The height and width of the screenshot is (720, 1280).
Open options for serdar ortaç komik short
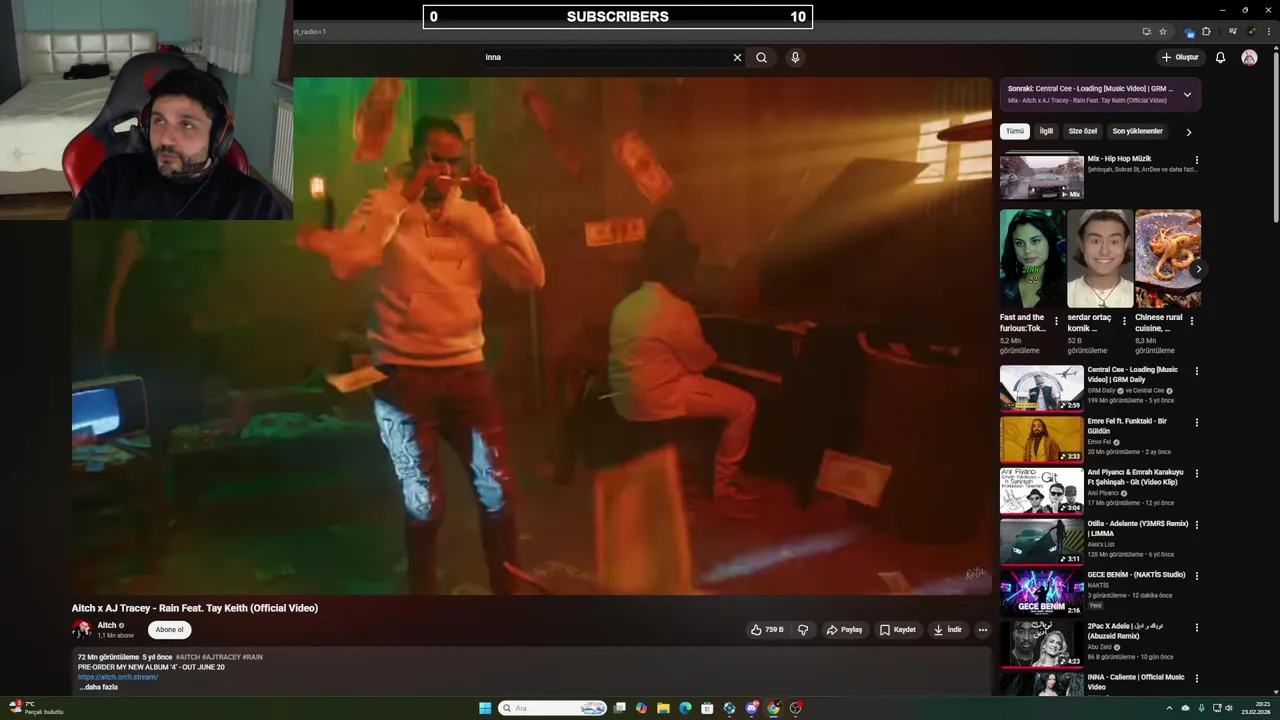pyautogui.click(x=1124, y=321)
